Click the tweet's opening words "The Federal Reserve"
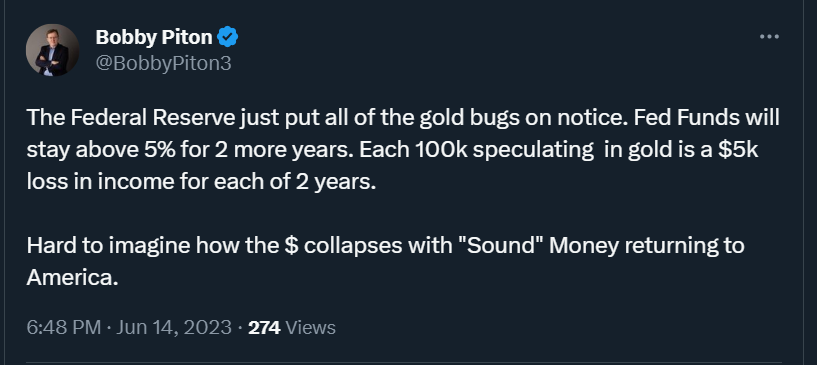Viewport: 817px width, 365px height. pos(131,118)
